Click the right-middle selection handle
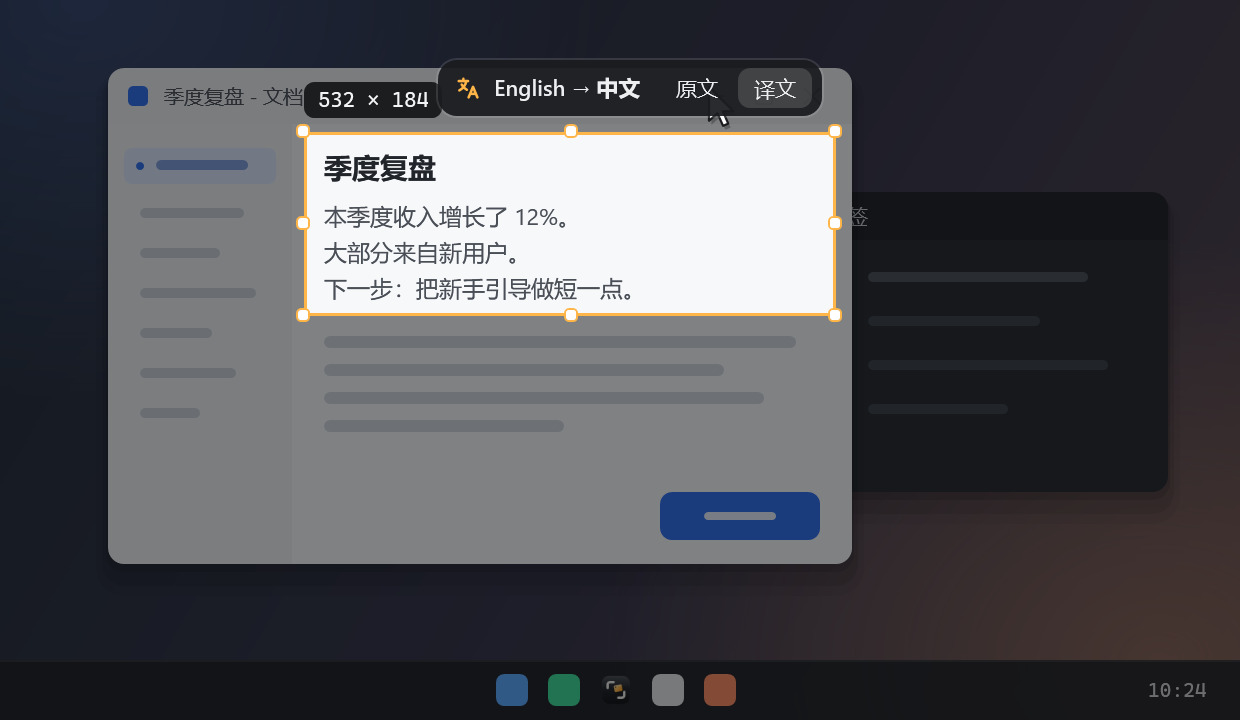This screenshot has width=1240, height=720. (x=835, y=223)
